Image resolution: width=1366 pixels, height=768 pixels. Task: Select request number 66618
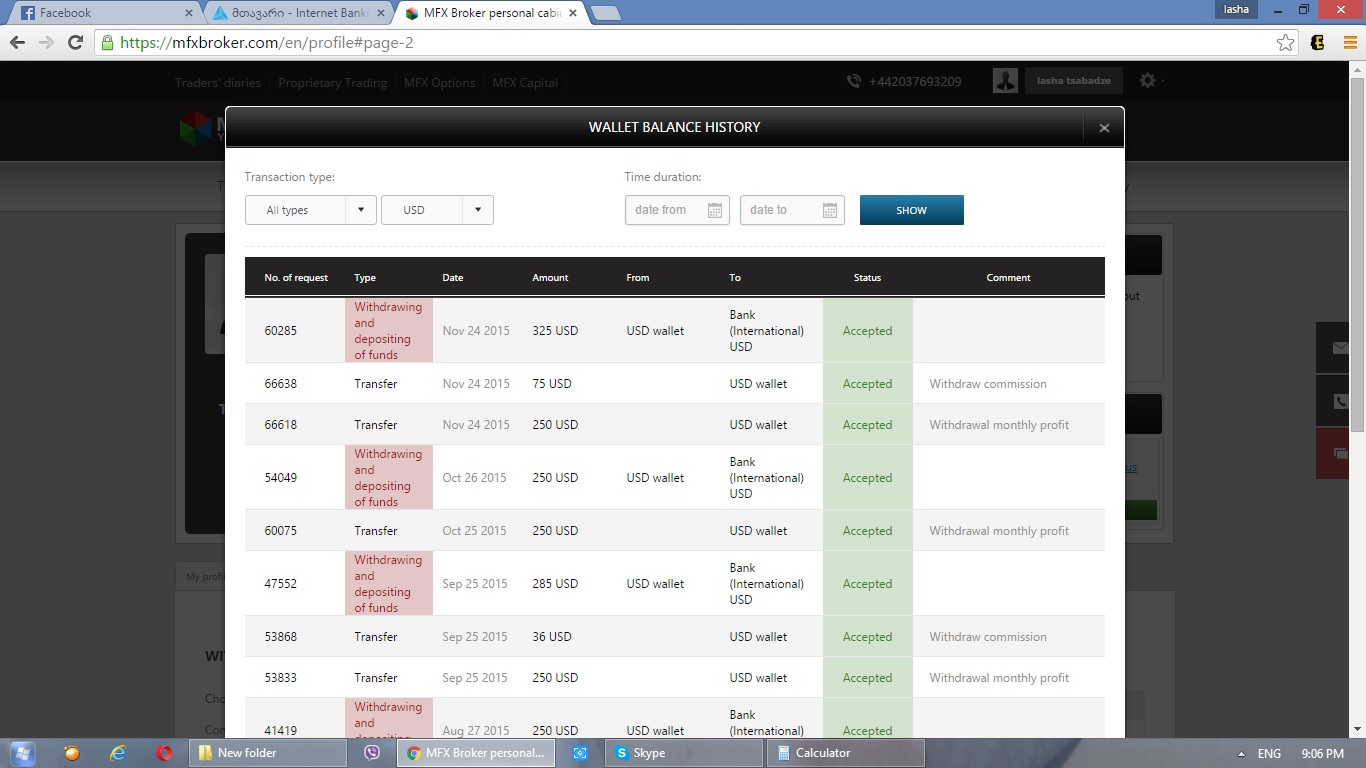pos(281,425)
